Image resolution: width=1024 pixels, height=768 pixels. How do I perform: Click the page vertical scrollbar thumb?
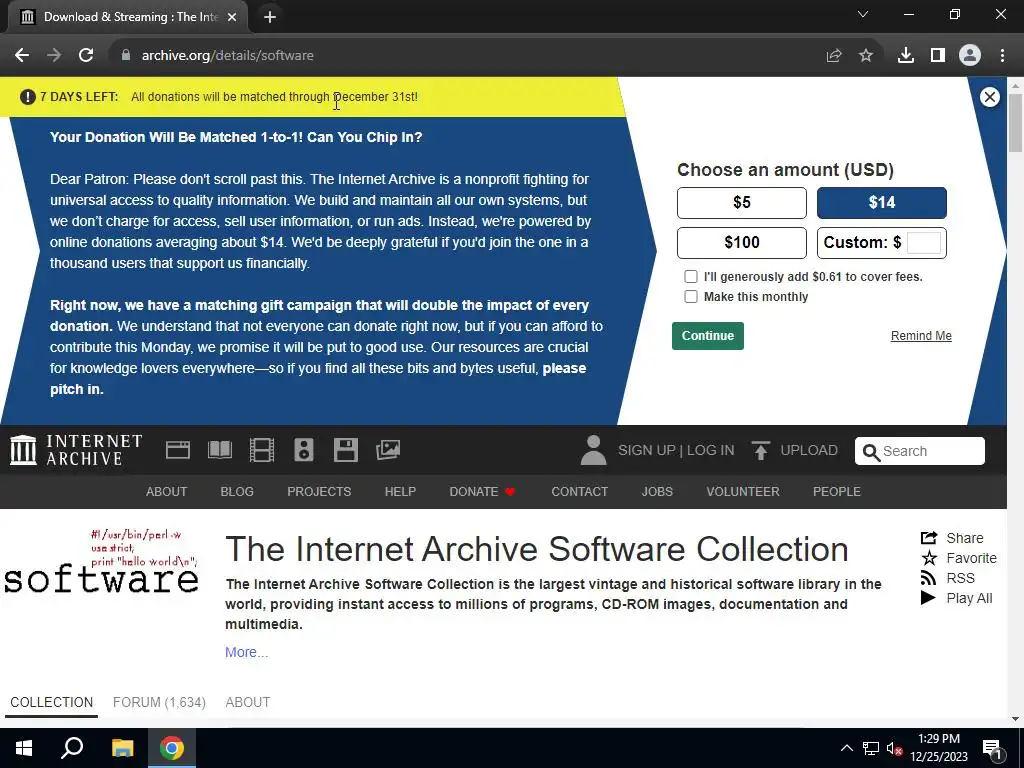click(1015, 123)
